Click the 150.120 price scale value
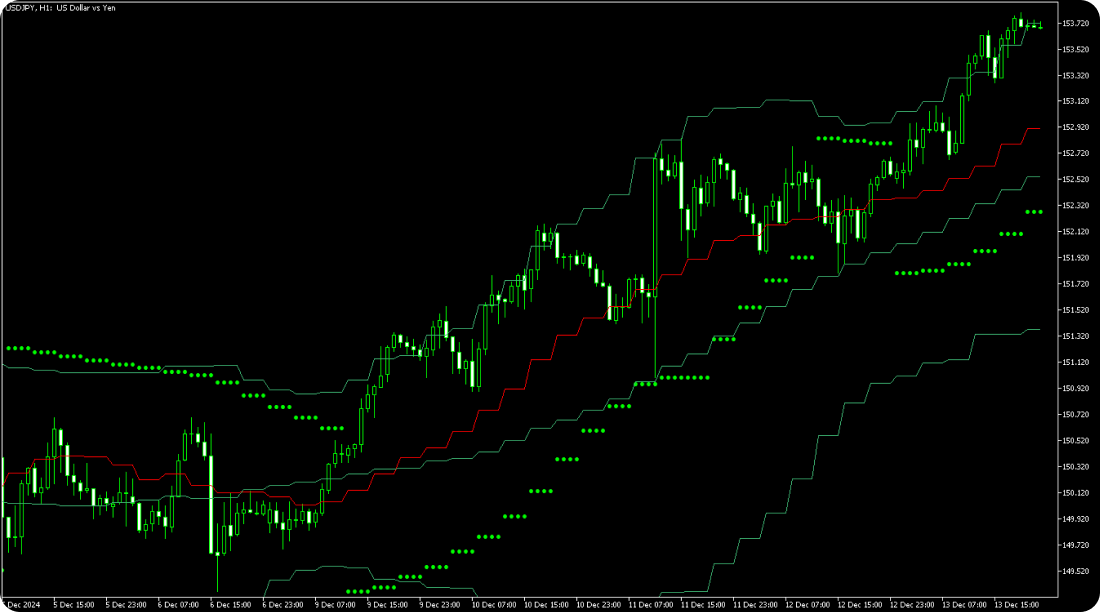The image size is (1100, 612). (x=1075, y=493)
